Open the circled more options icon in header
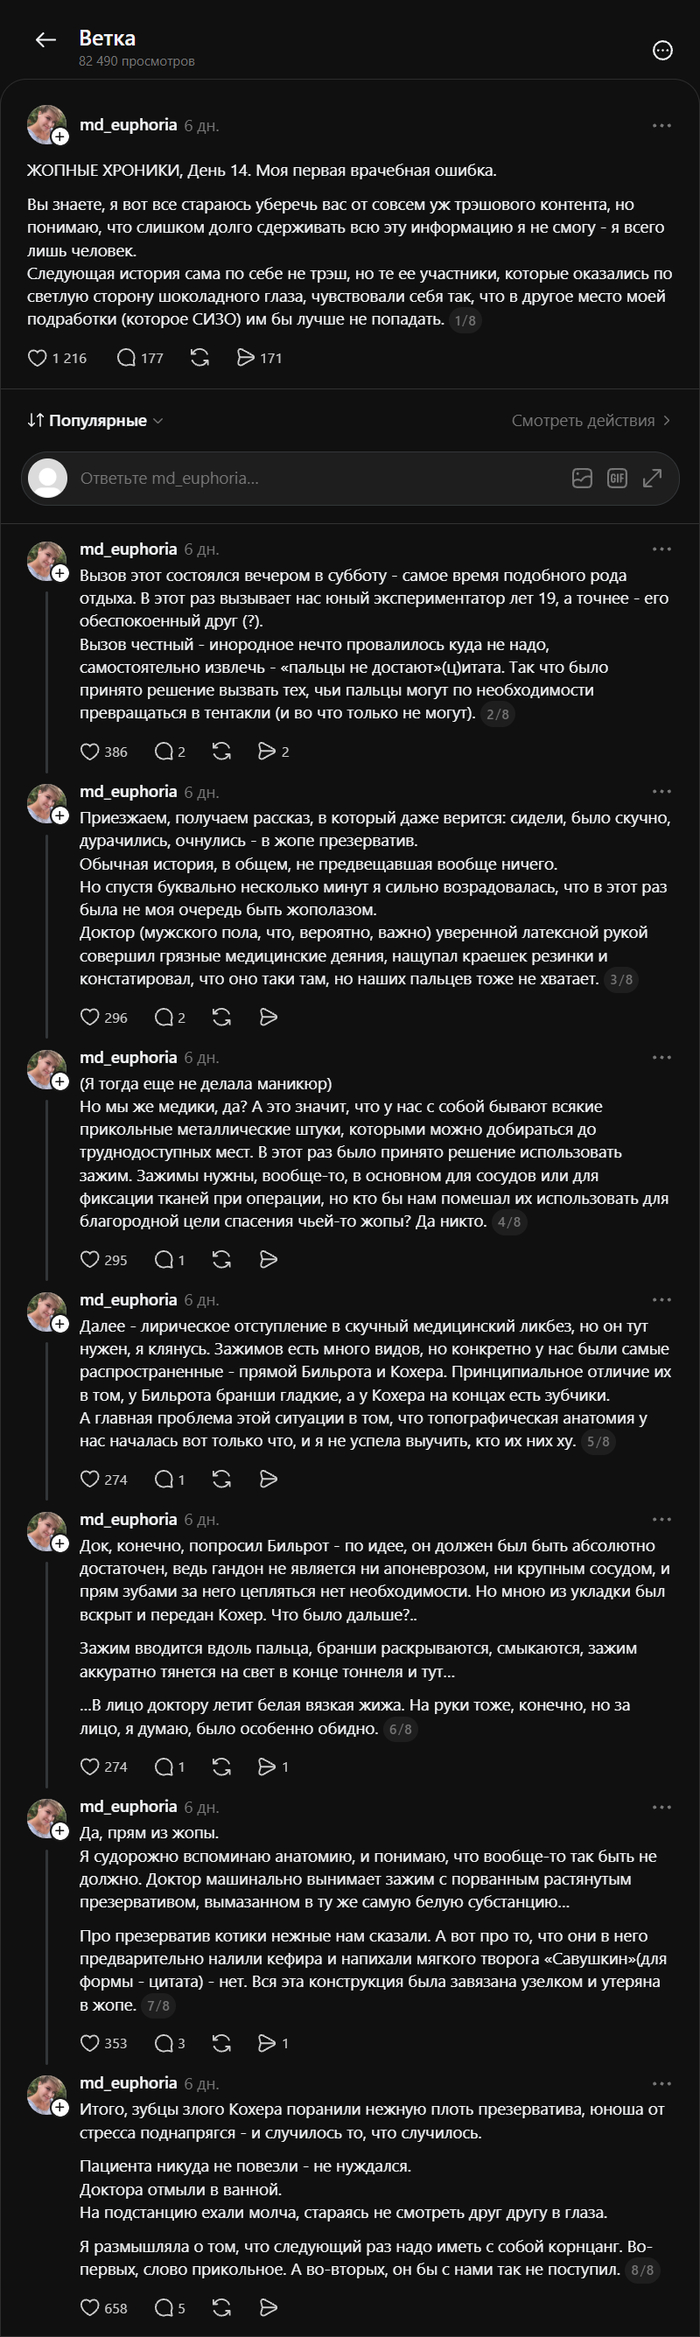 tap(662, 50)
